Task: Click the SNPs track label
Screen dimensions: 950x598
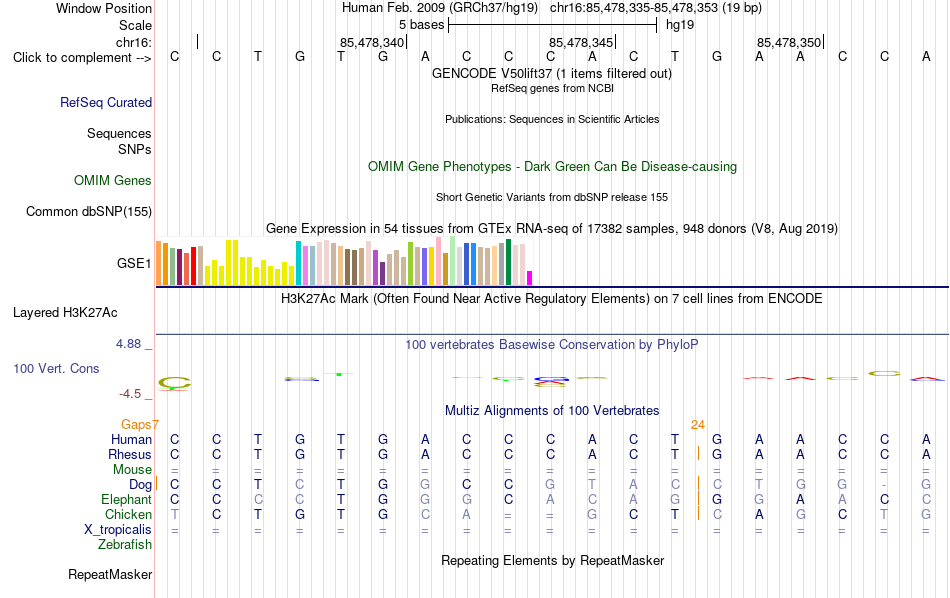Action: point(135,149)
